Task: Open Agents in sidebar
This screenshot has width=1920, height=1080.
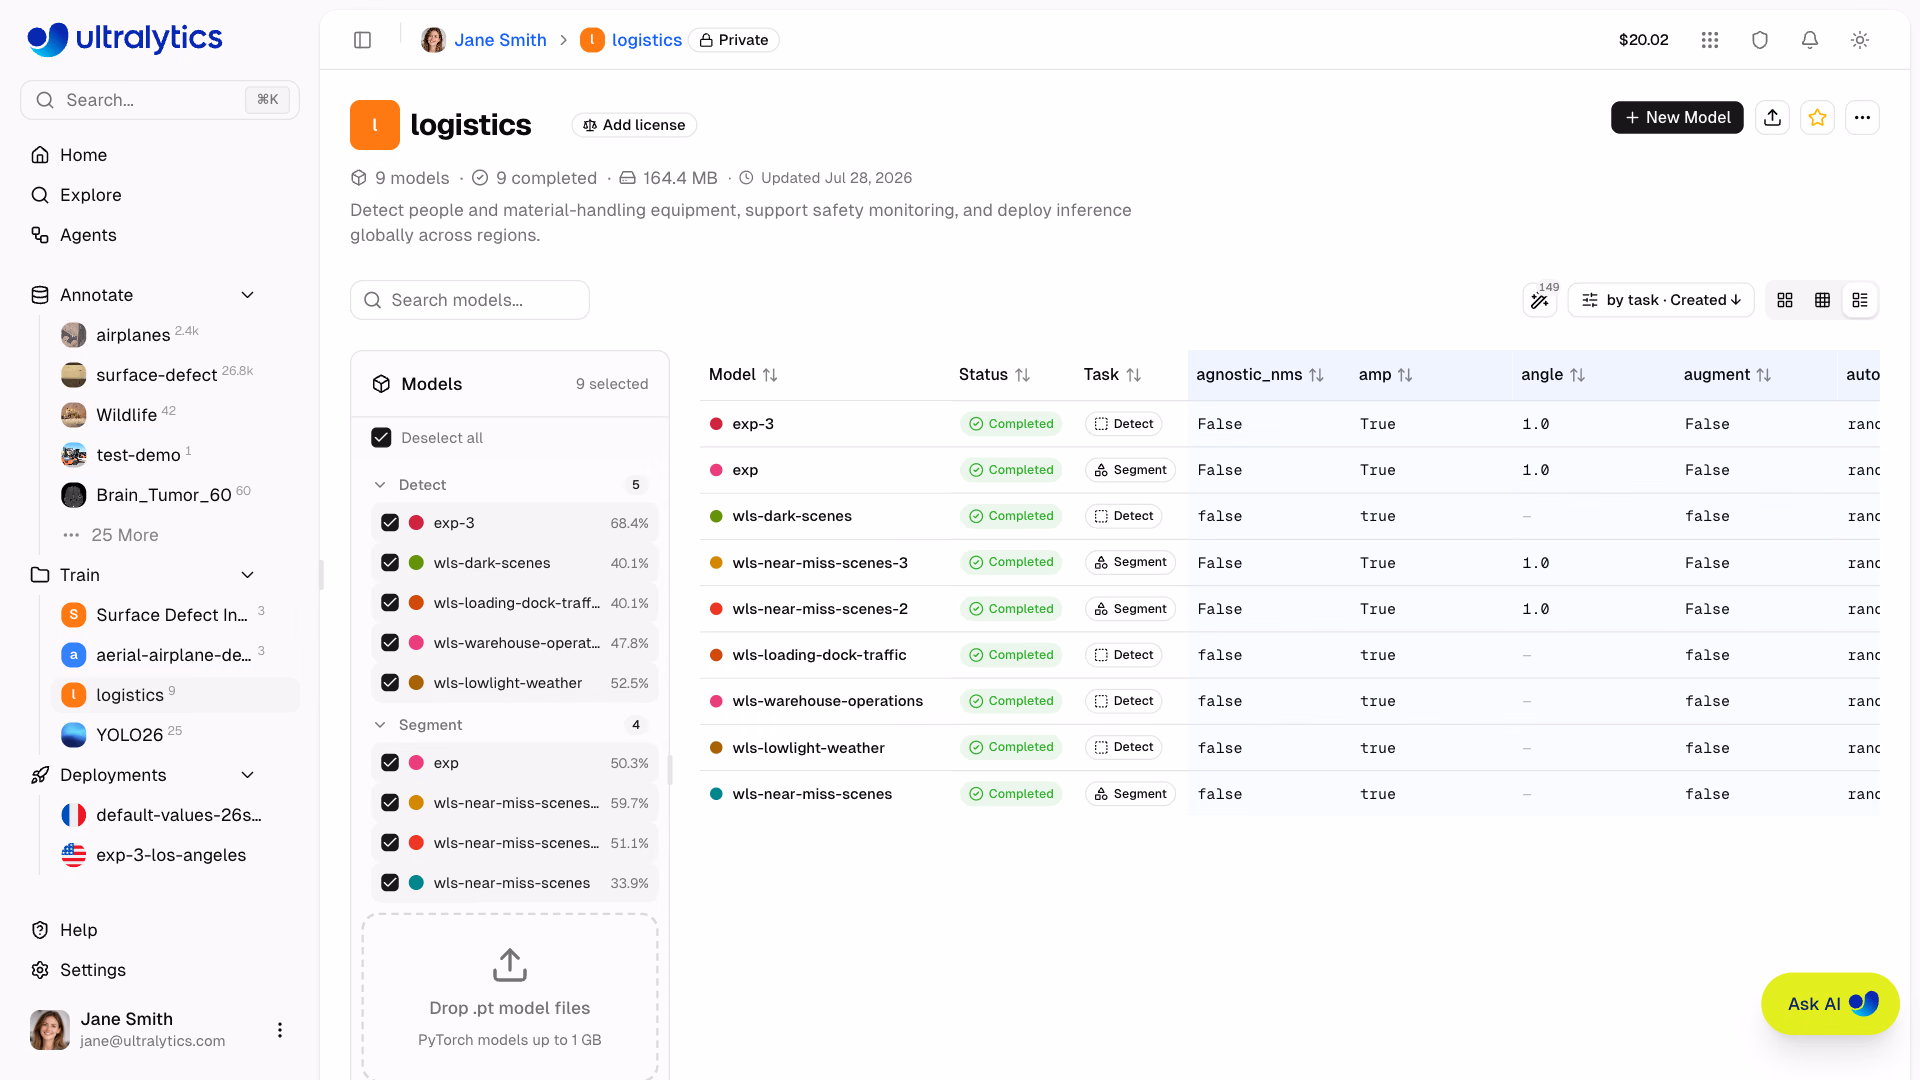Action: click(x=160, y=235)
